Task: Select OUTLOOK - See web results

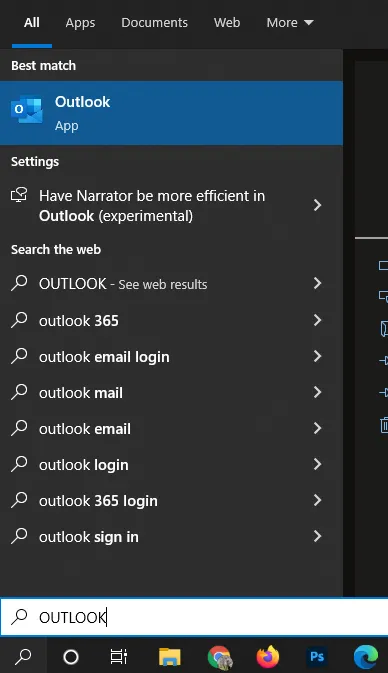Action: [x=171, y=283]
